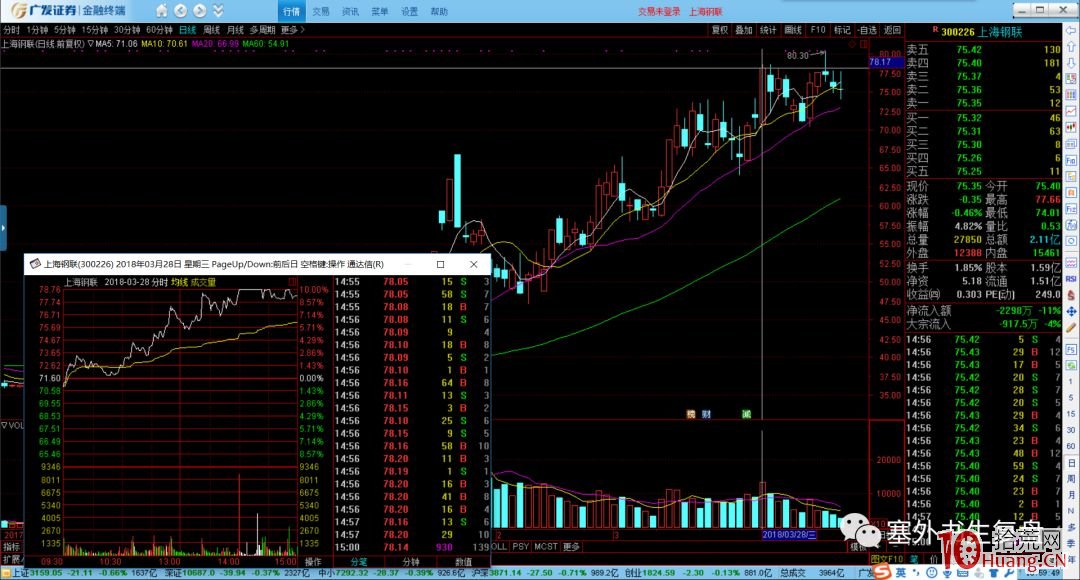Screen dimensions: 1080x580
Task: Click the 标记 mark button
Action: point(842,30)
